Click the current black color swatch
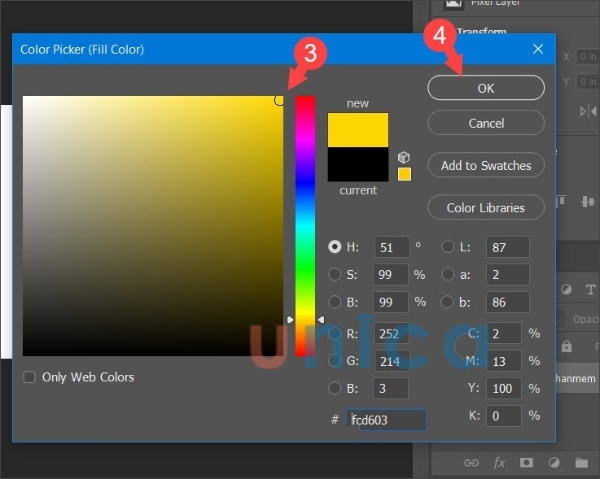This screenshot has width=600, height=479. tap(358, 164)
